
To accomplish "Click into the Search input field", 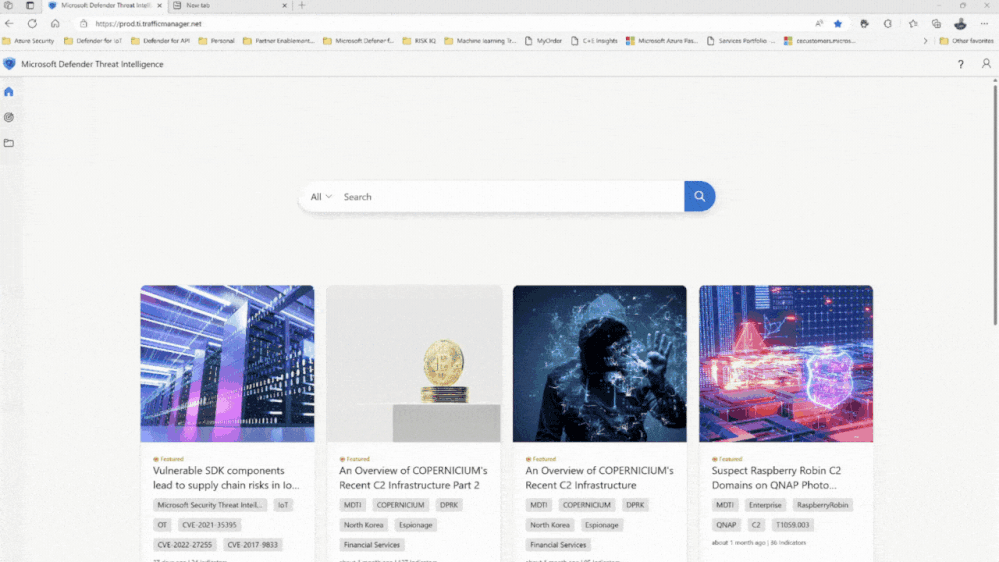I will (x=510, y=197).
